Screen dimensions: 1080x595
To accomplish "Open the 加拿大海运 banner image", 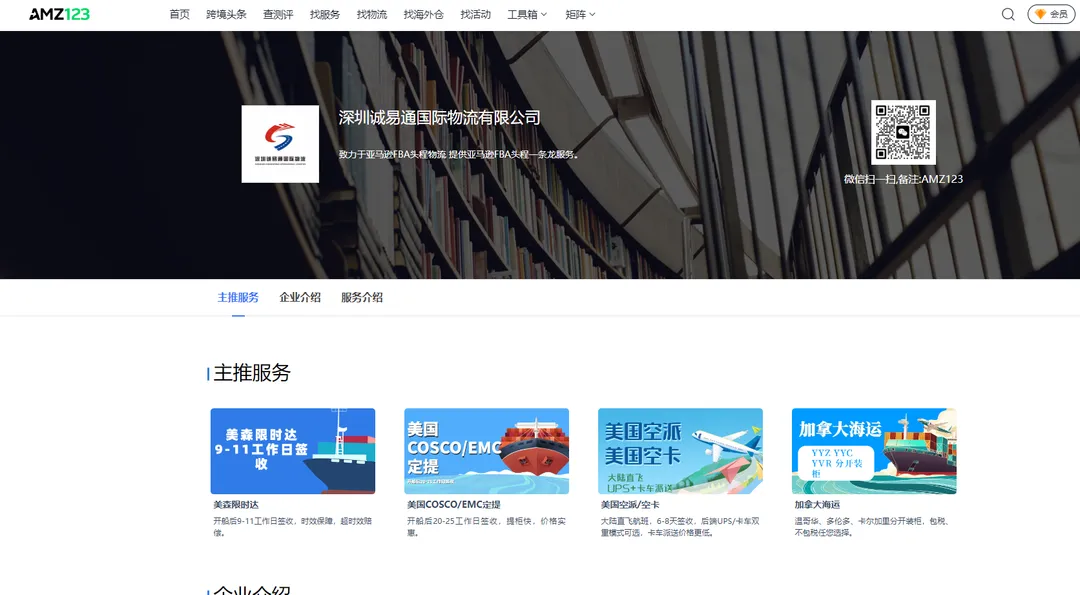I will (x=874, y=451).
